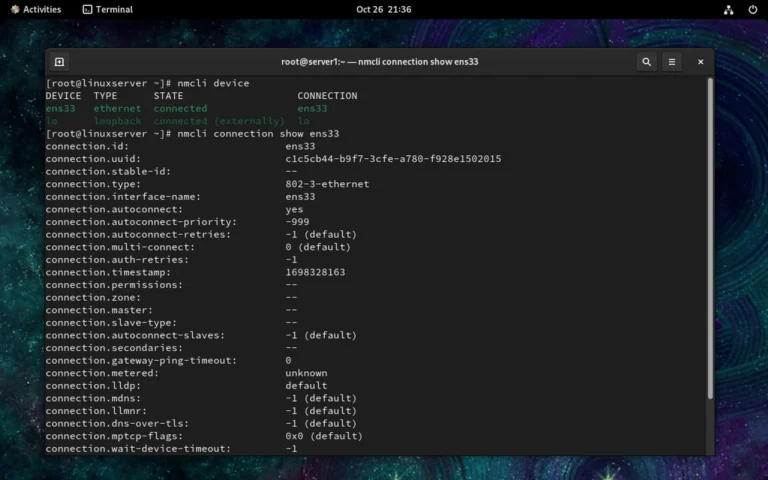Viewport: 768px width, 480px height.
Task: Click the connection.uuid value text
Action: tap(393, 159)
